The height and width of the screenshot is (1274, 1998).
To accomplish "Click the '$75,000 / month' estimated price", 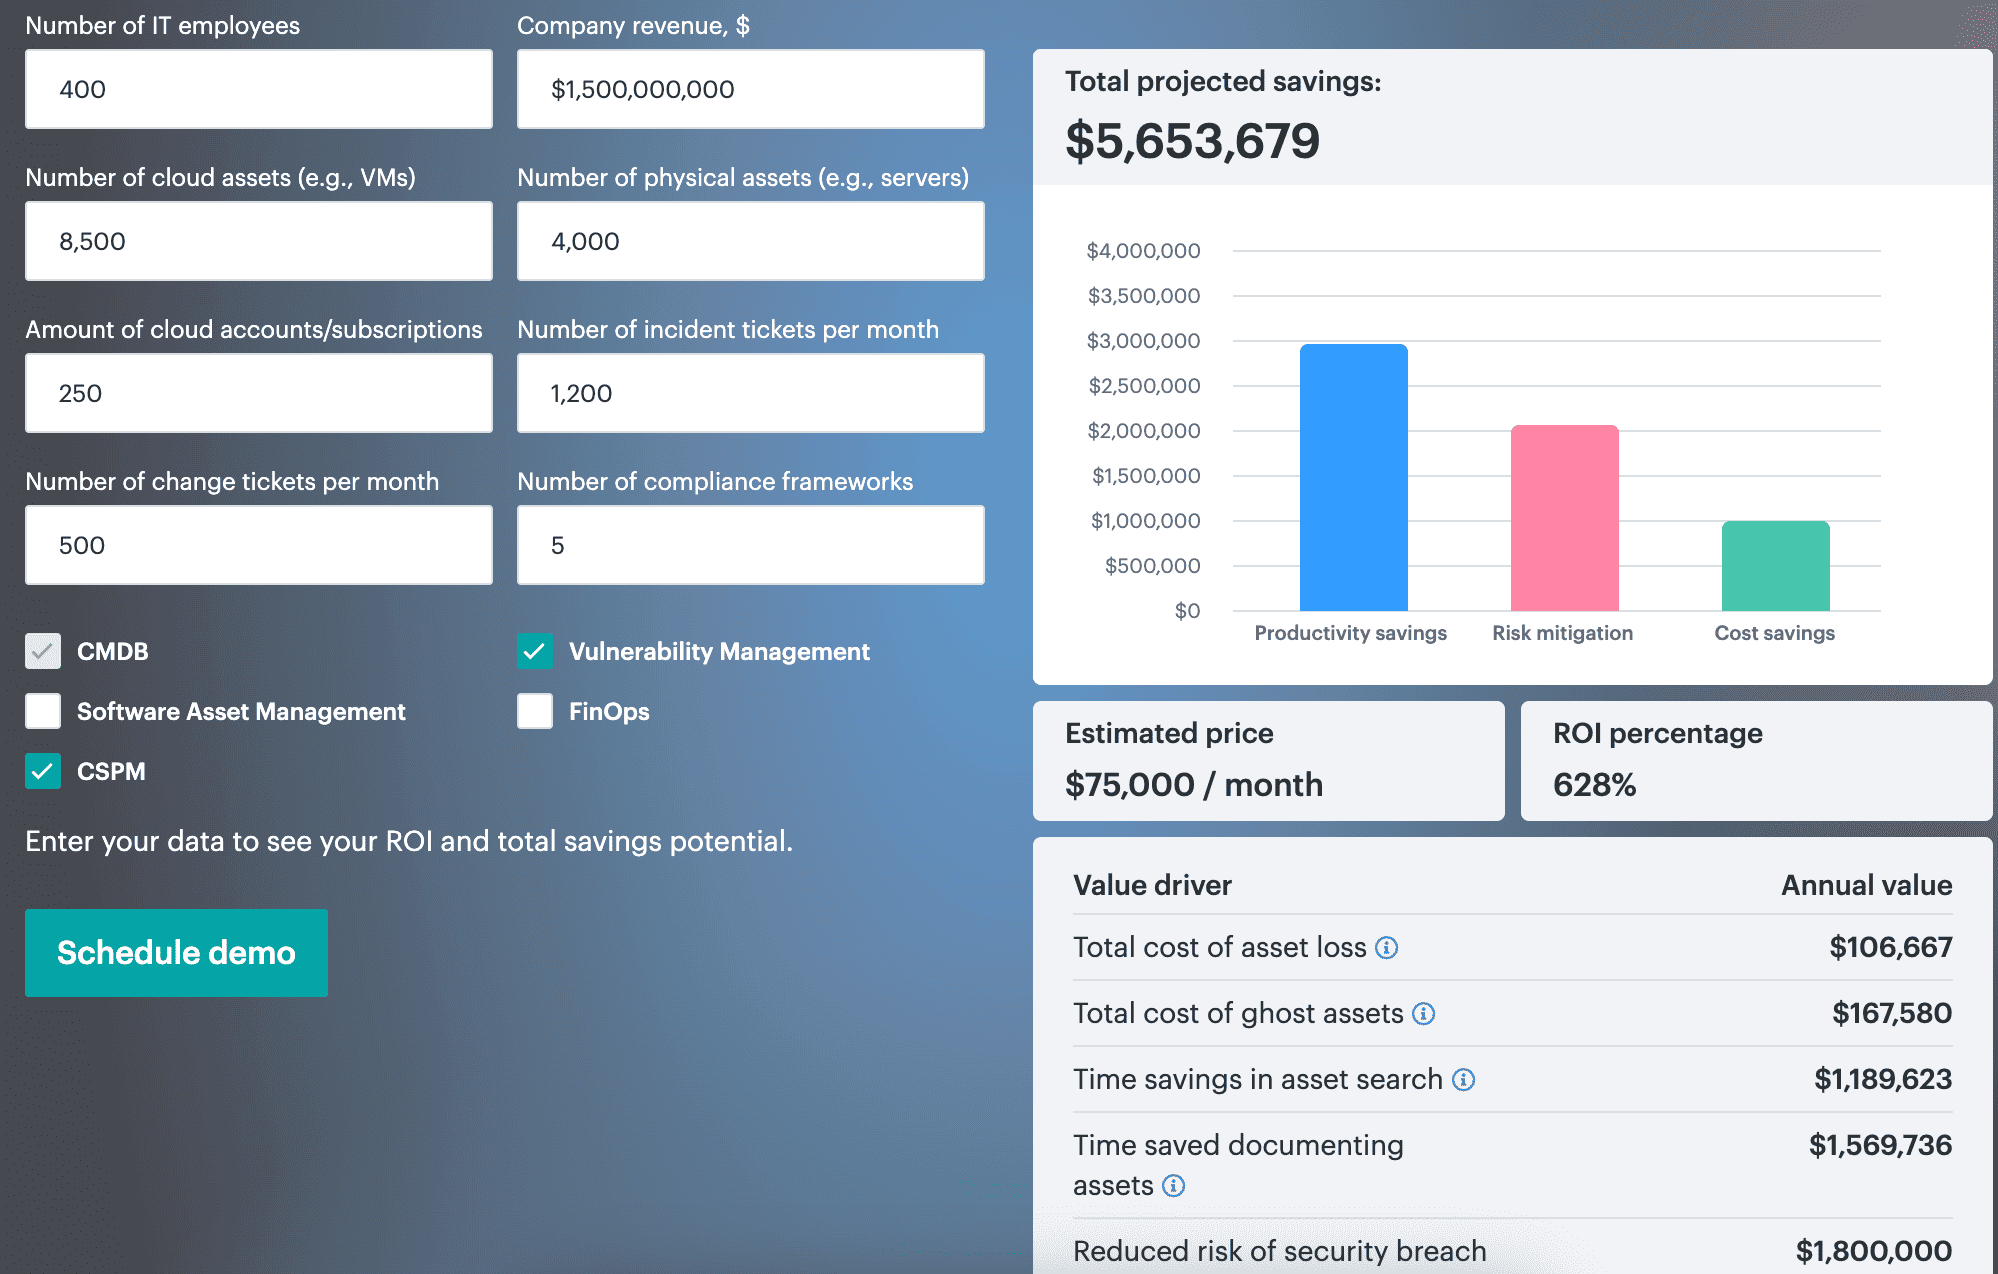I will [x=1194, y=785].
